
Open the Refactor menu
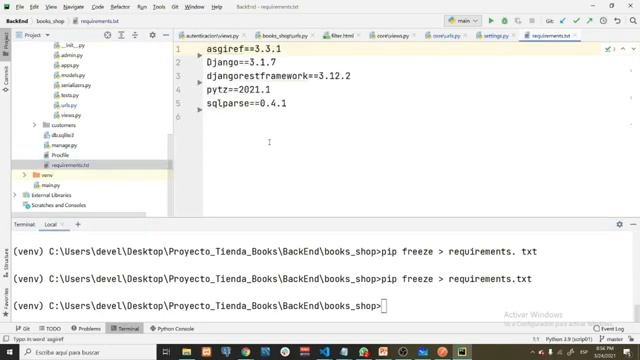coord(120,7)
